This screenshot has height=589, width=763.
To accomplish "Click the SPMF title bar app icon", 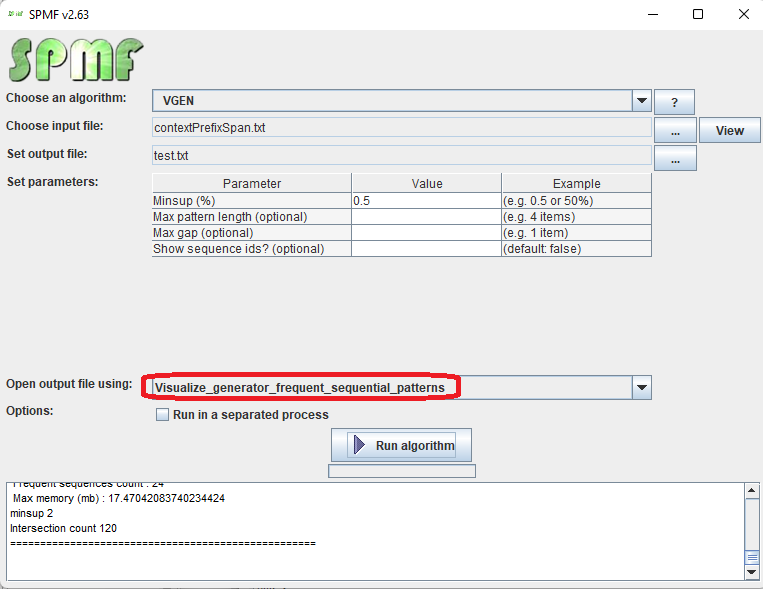I will [16, 14].
